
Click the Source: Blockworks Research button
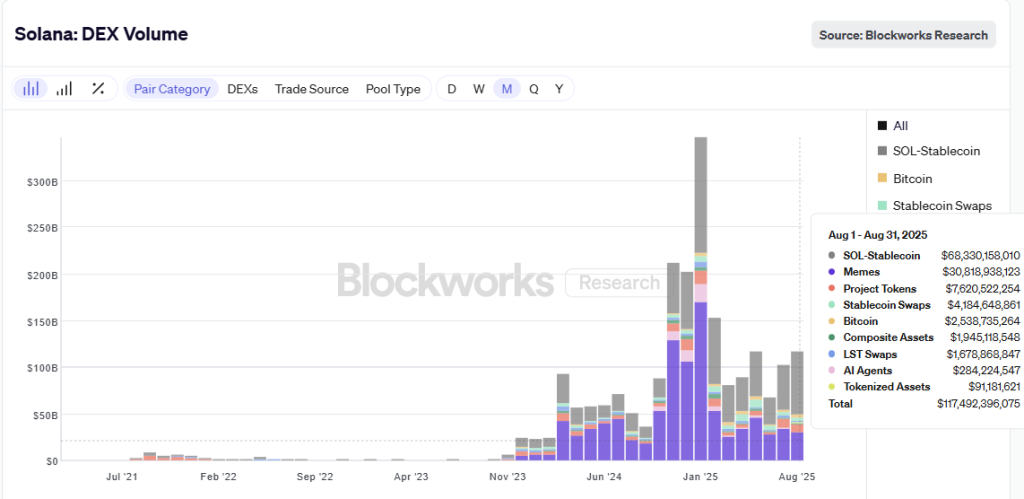(903, 35)
